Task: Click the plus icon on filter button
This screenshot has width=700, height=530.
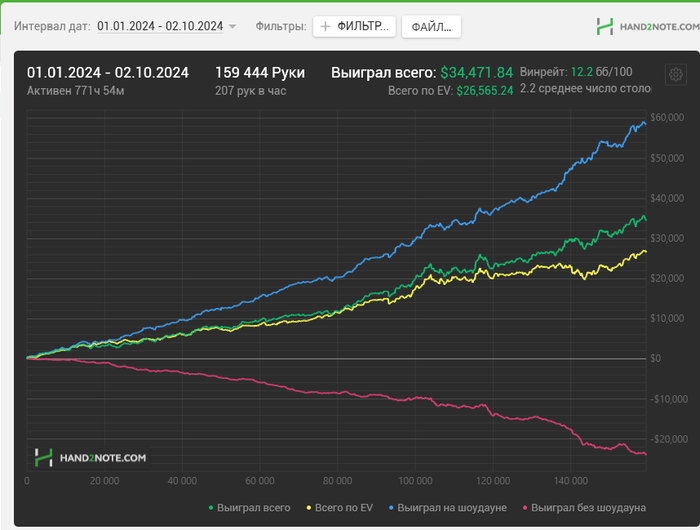Action: 325,27
